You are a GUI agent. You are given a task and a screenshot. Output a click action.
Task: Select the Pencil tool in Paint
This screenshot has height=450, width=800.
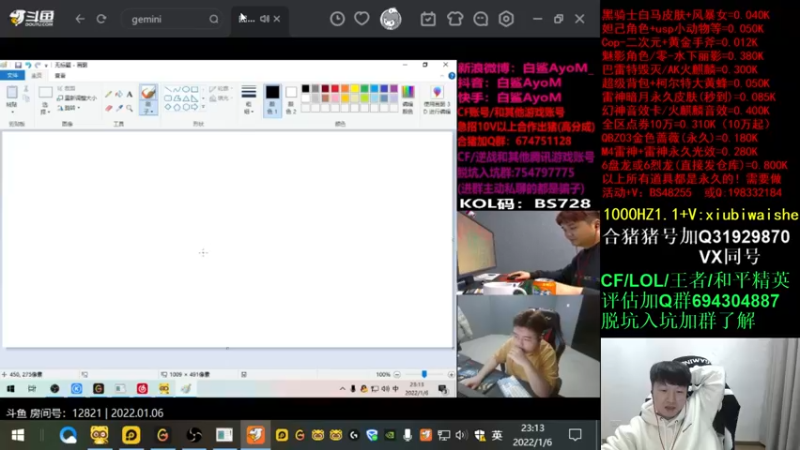[x=108, y=94]
